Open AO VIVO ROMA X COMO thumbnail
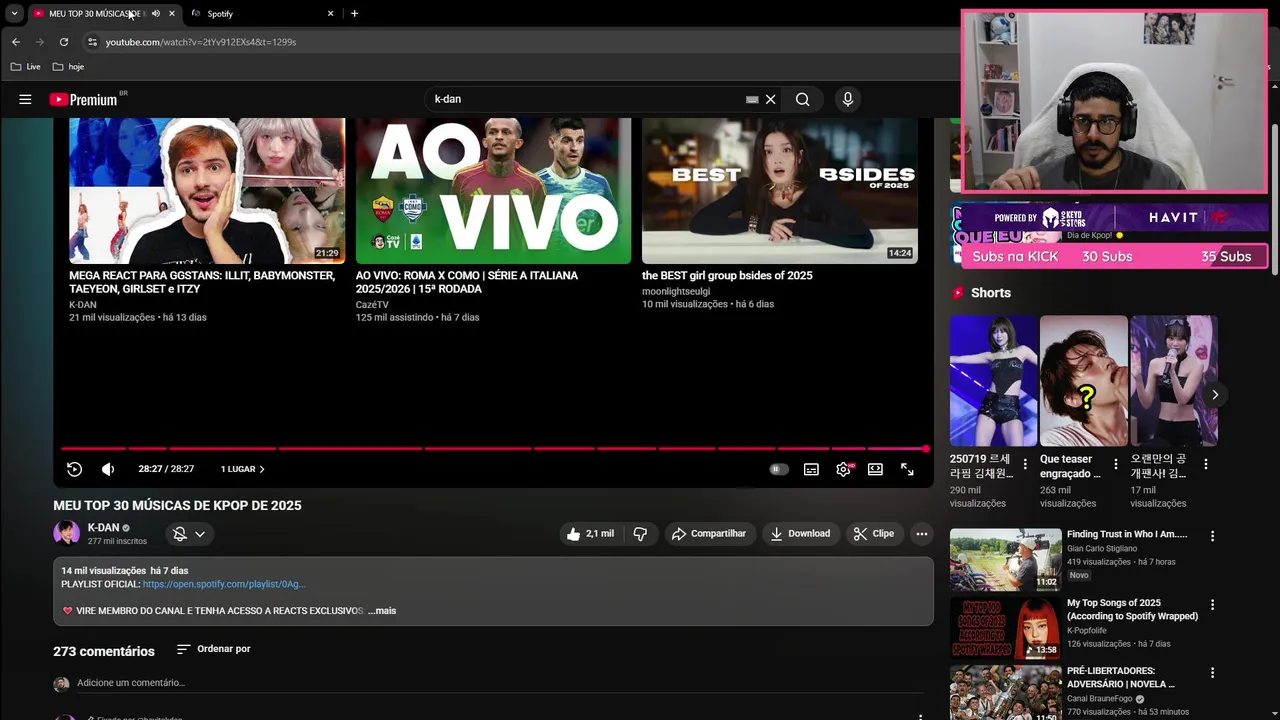The image size is (1280, 720). coord(493,191)
